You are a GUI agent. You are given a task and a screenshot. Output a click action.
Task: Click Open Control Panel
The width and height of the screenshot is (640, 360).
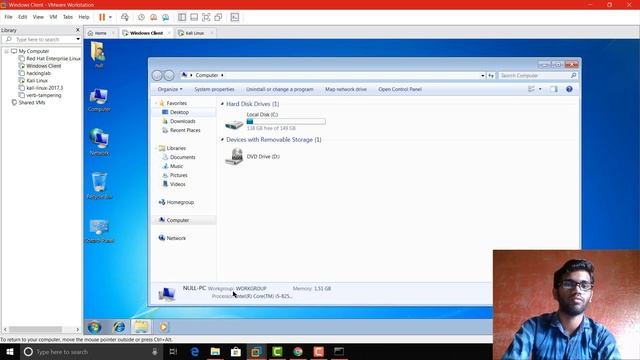(x=400, y=89)
